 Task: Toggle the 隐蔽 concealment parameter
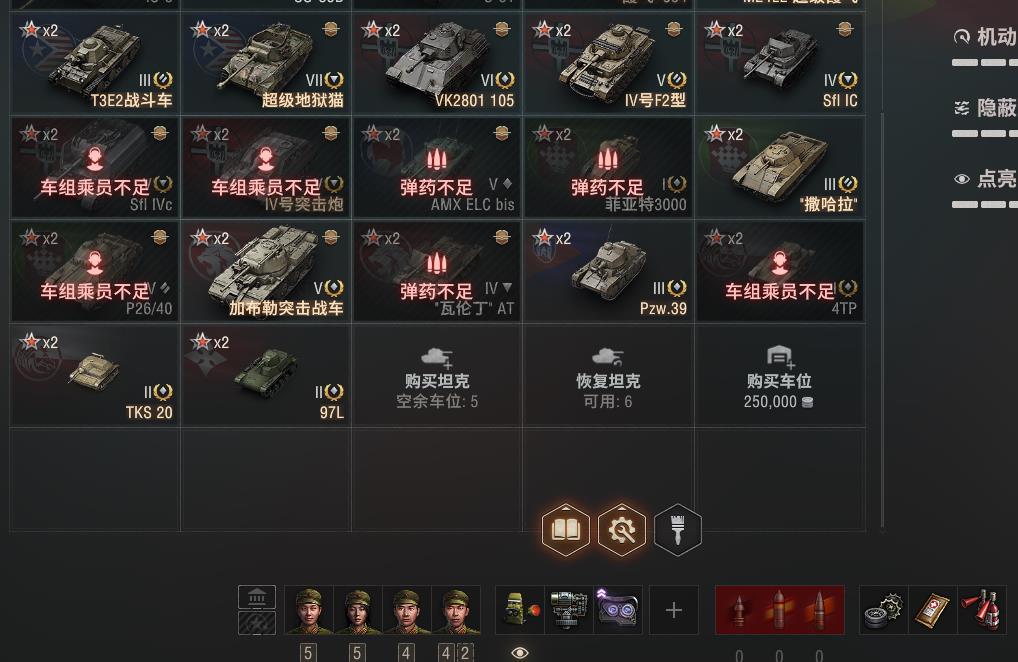[984, 108]
